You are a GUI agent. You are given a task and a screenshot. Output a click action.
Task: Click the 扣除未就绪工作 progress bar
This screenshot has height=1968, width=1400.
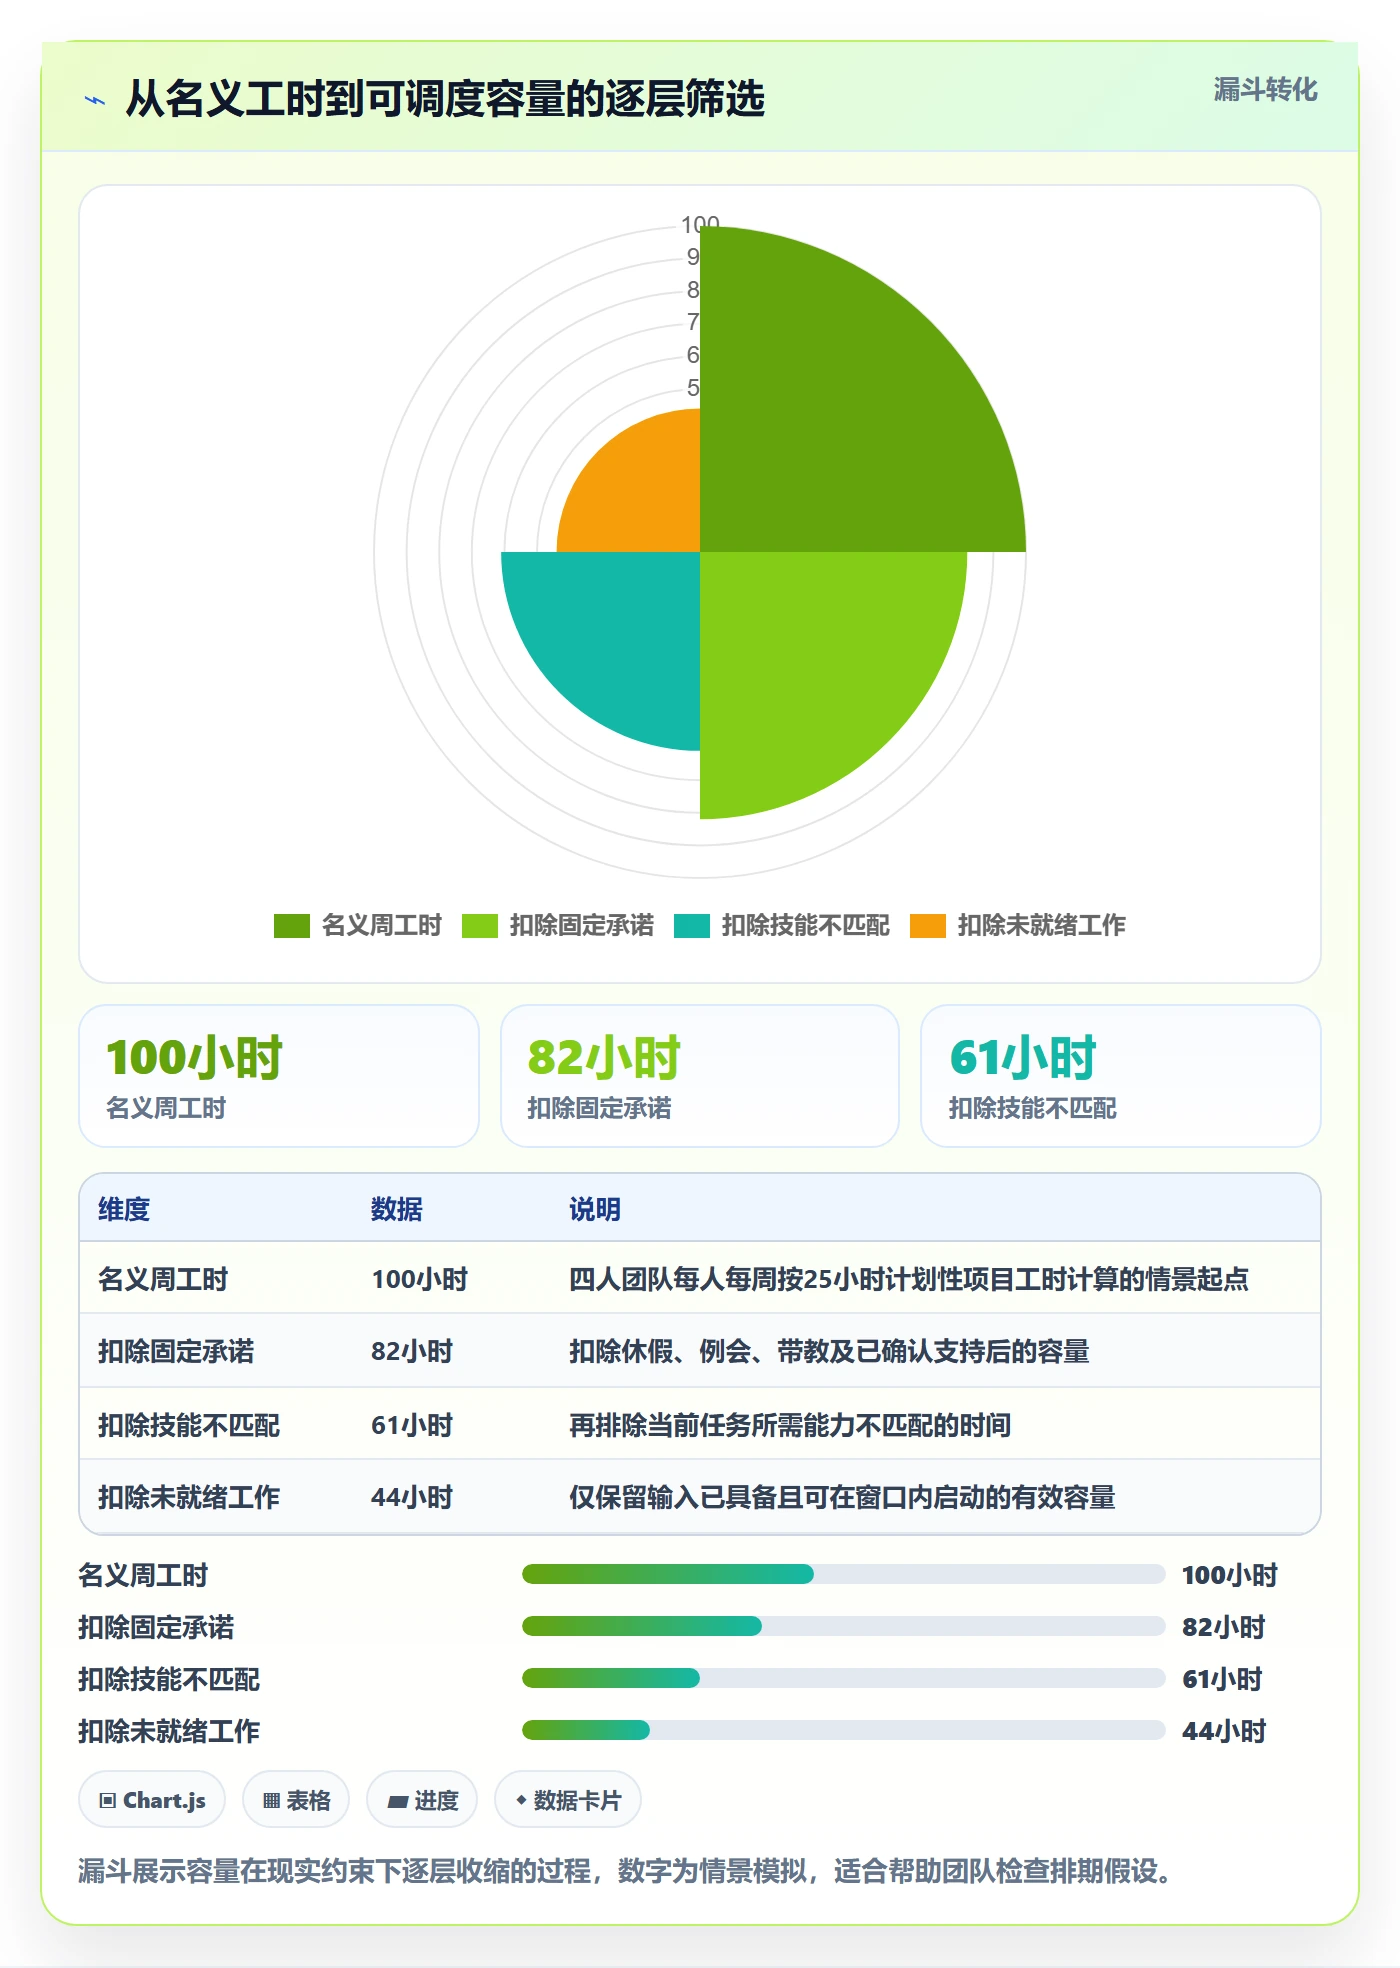coord(844,1730)
